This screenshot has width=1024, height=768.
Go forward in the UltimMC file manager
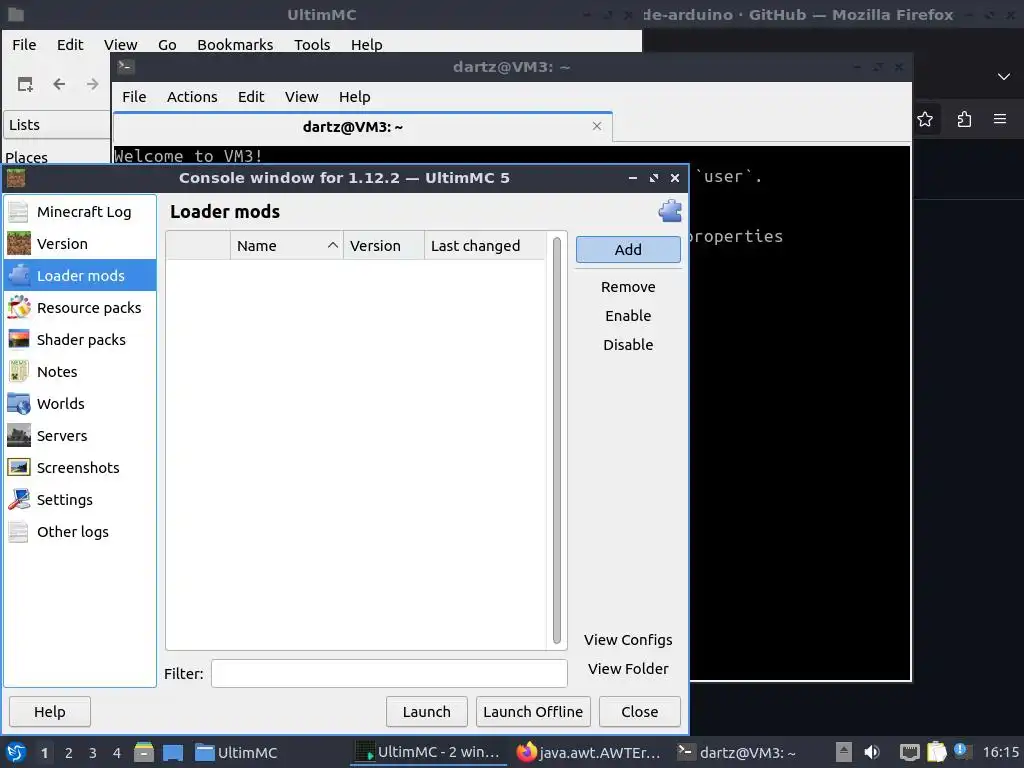pos(92,84)
